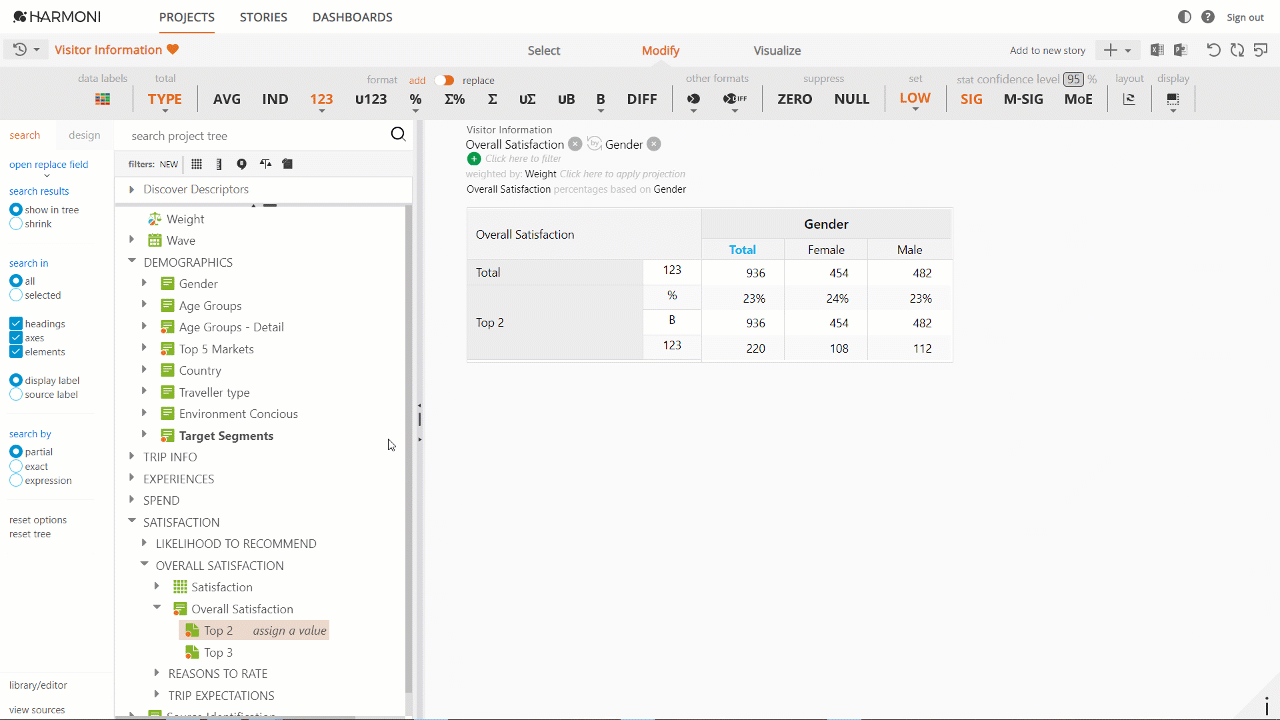Click the undo arrow icon
This screenshot has height=720, width=1280.
pyautogui.click(x=1214, y=50)
